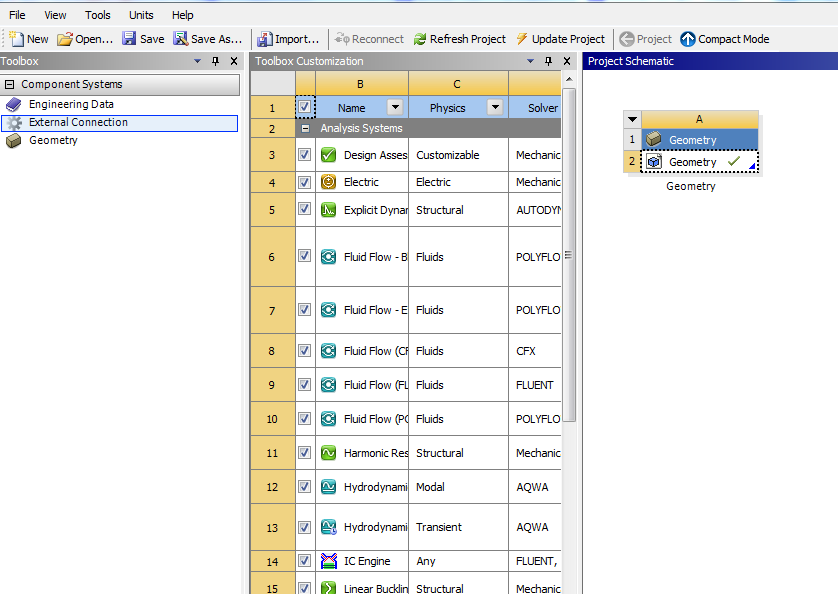The width and height of the screenshot is (838, 594).
Task: Click the Electric system icon
Action: pyautogui.click(x=328, y=182)
